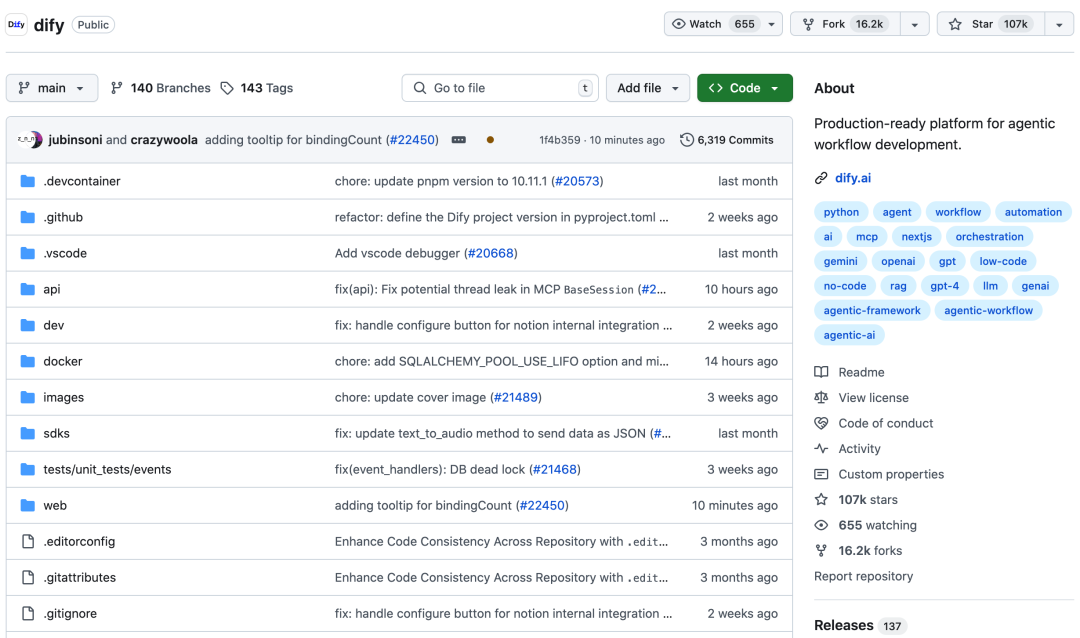Click the dify repository name
1080x638 pixels.
[49, 25]
